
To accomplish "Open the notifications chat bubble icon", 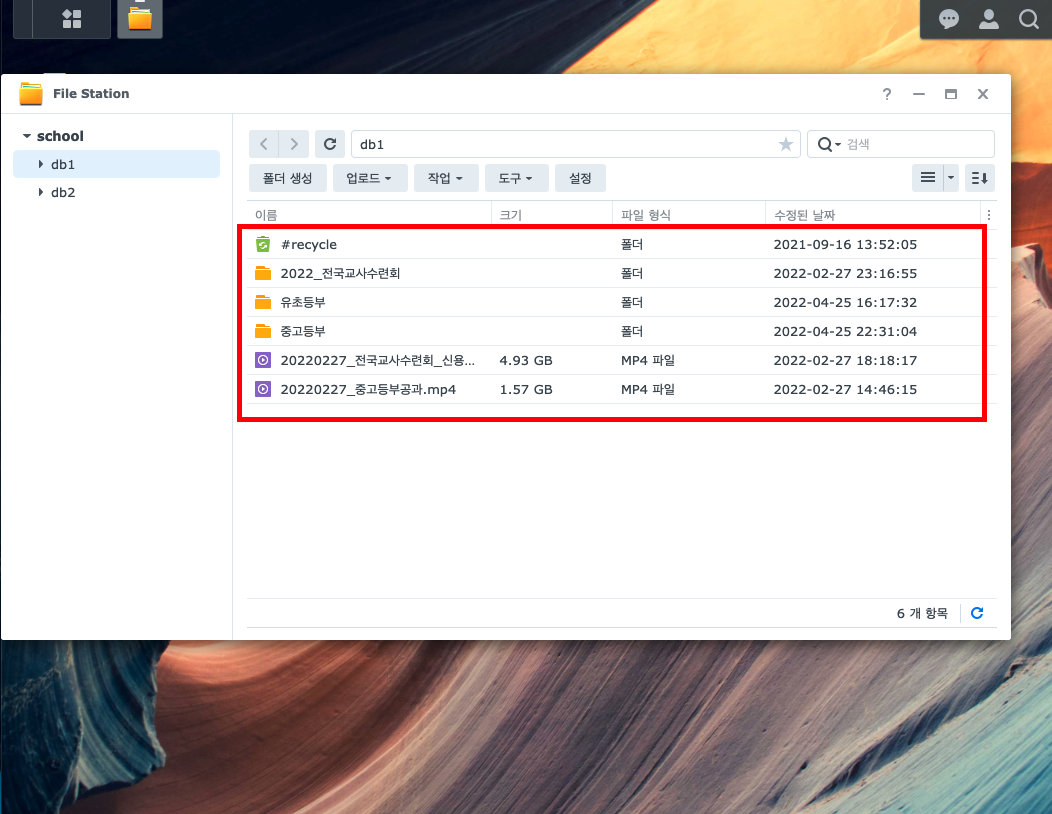I will (x=949, y=19).
